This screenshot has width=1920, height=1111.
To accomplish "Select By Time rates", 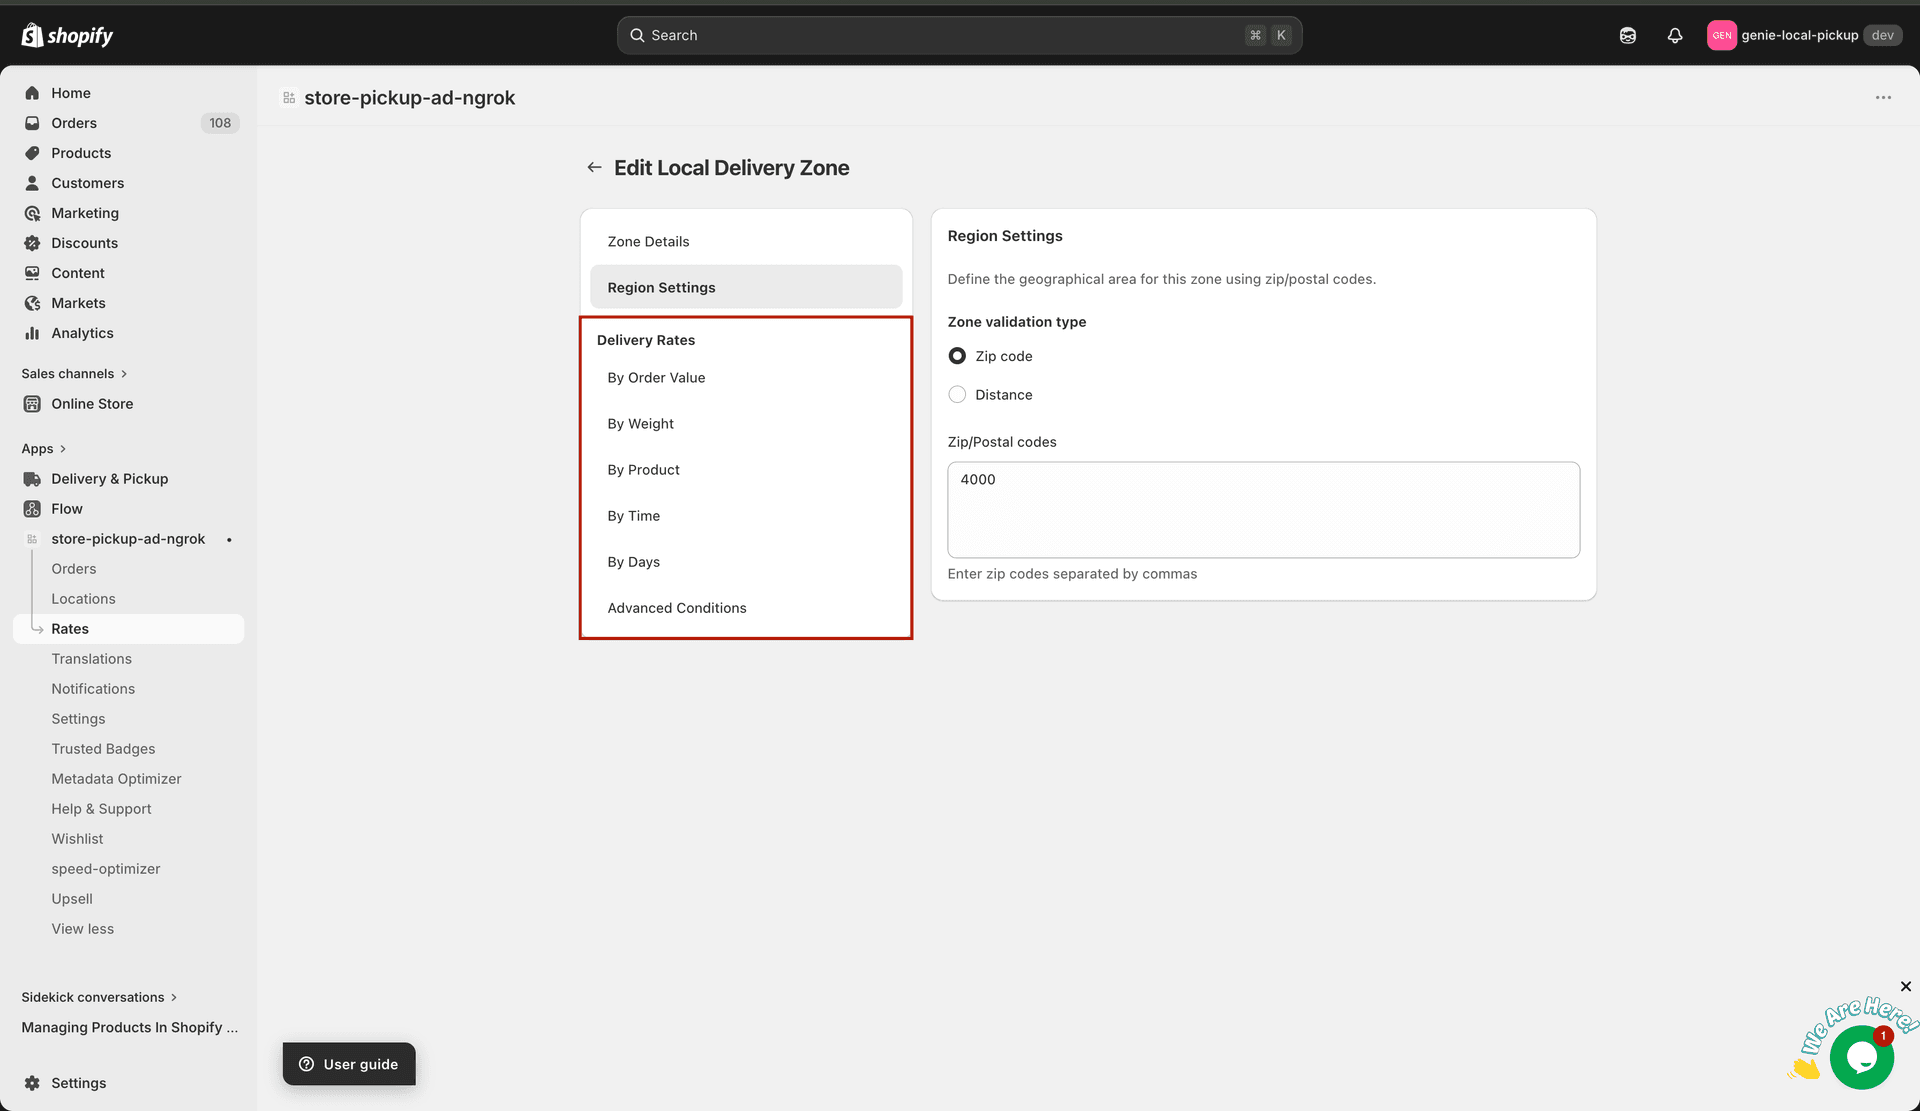I will tap(746, 516).
